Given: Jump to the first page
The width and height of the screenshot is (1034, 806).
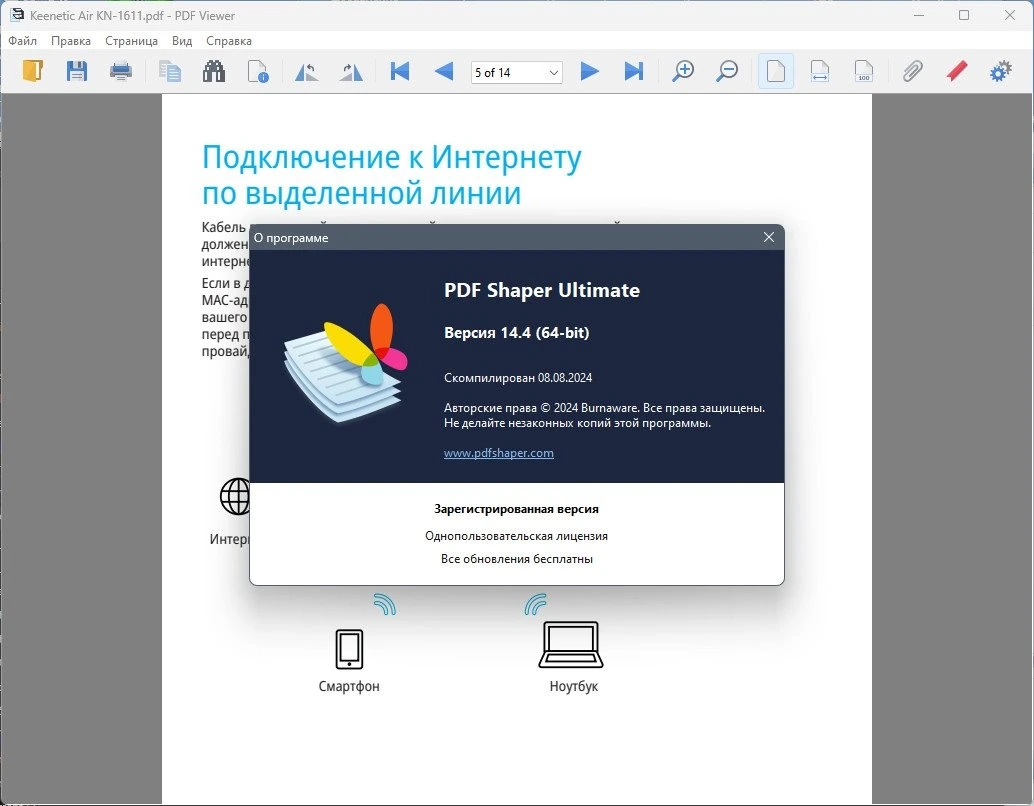Looking at the screenshot, I should pos(400,71).
